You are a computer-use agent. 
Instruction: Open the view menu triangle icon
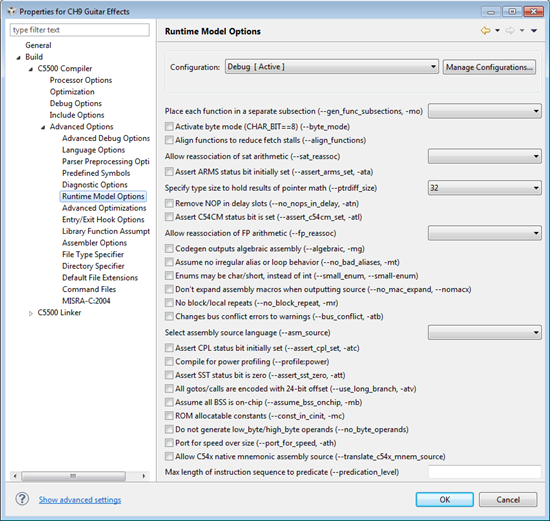coord(534,31)
